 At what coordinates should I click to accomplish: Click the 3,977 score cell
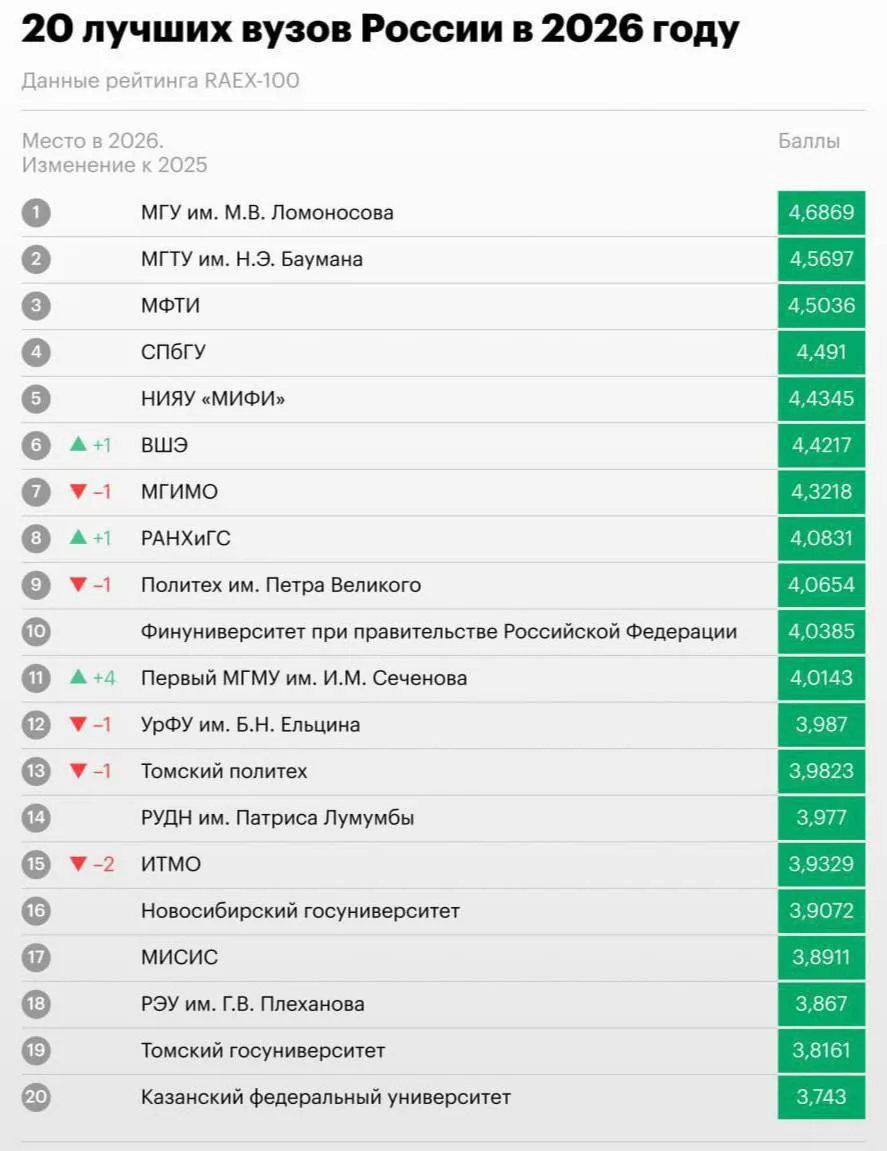tap(821, 817)
